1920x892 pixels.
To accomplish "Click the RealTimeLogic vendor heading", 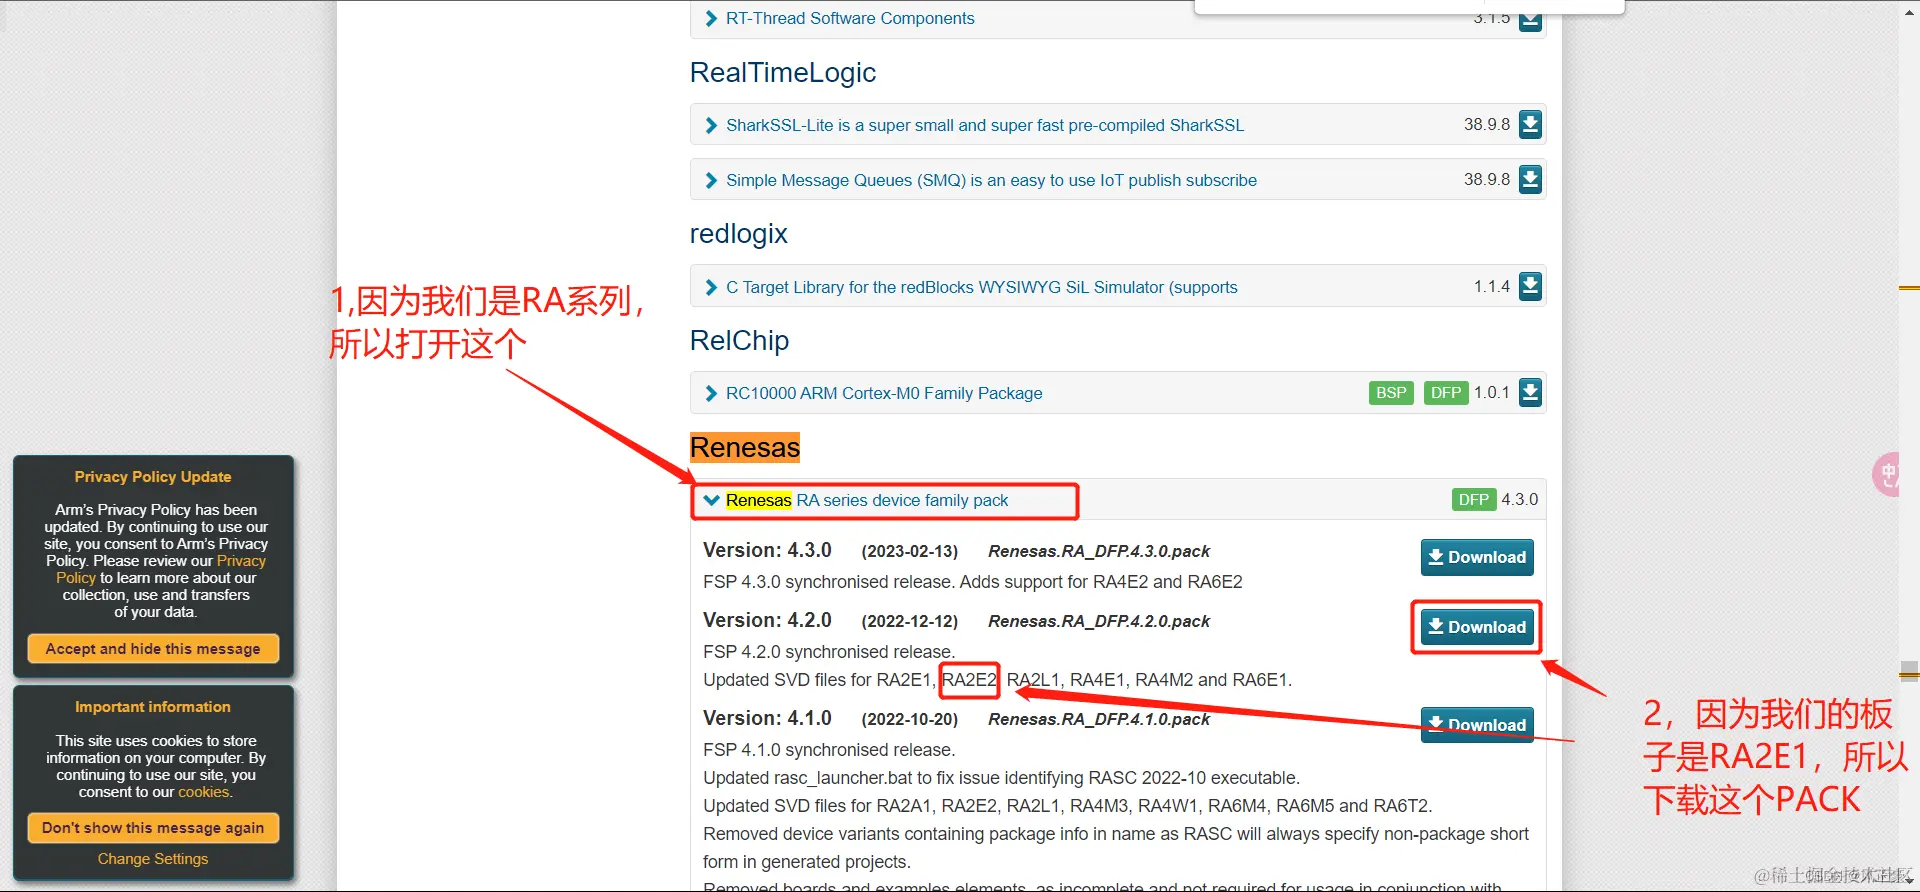I will pos(783,73).
